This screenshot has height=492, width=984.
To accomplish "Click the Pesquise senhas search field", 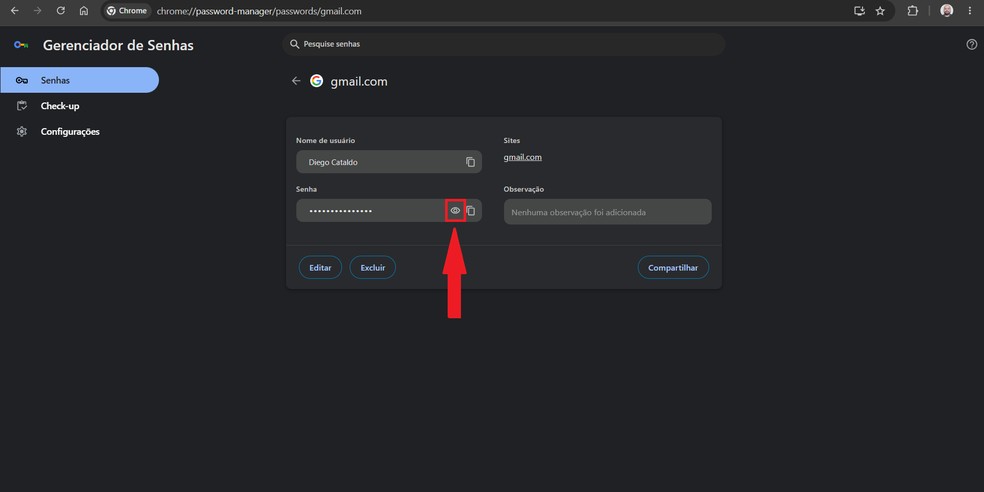I will click(503, 45).
